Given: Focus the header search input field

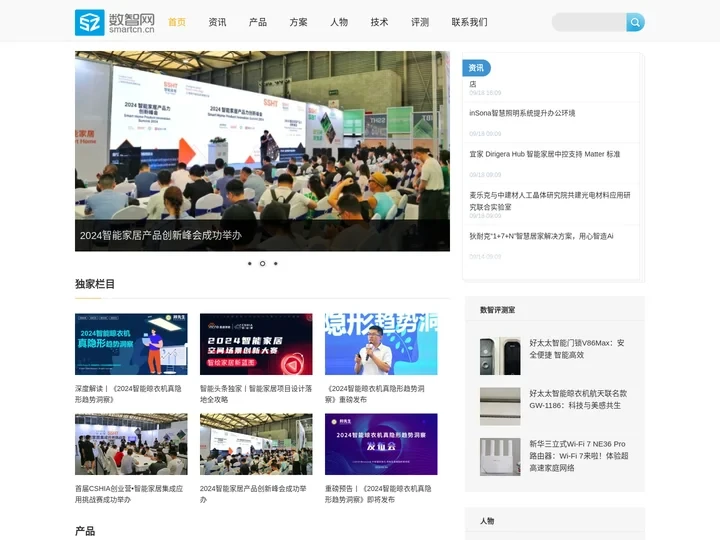Looking at the screenshot, I should [x=589, y=22].
